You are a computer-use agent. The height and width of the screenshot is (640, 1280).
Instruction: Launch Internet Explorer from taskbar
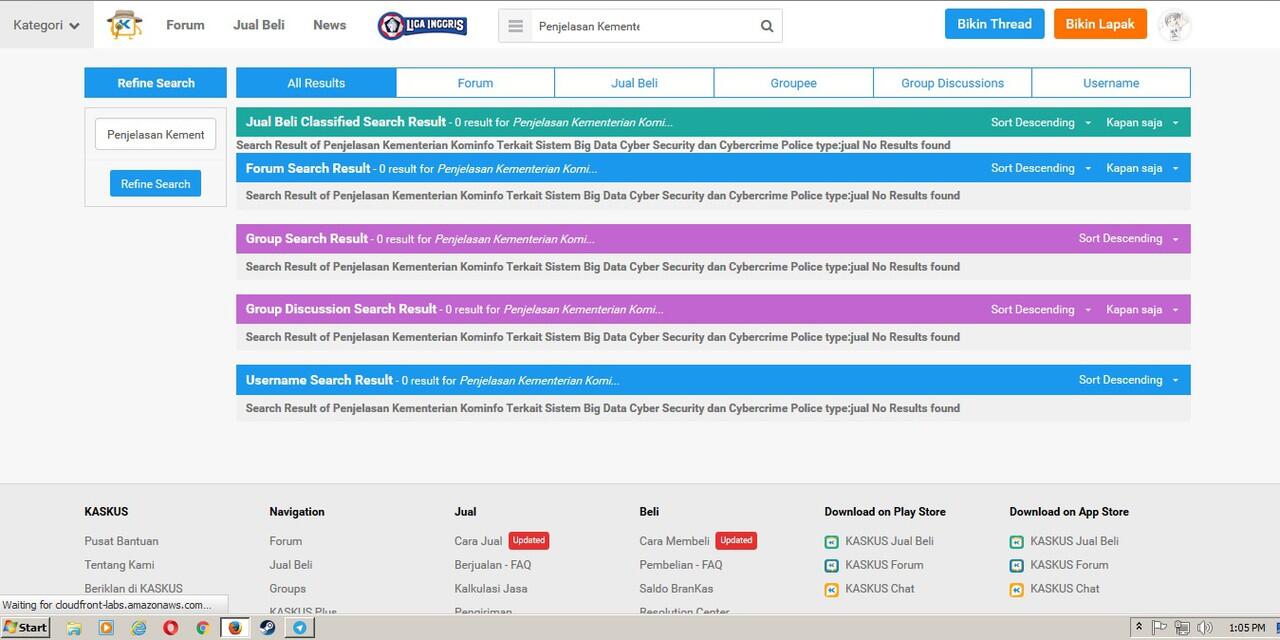[139, 628]
